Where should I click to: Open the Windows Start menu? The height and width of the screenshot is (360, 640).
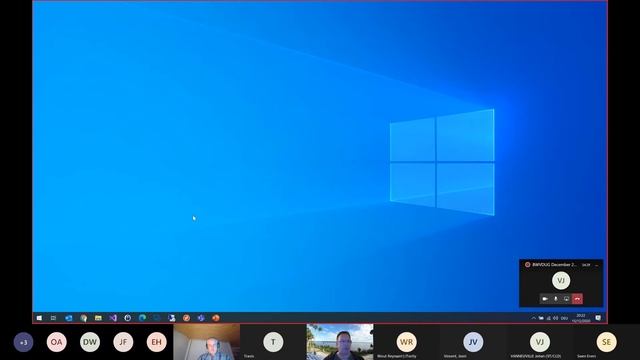tap(39, 318)
